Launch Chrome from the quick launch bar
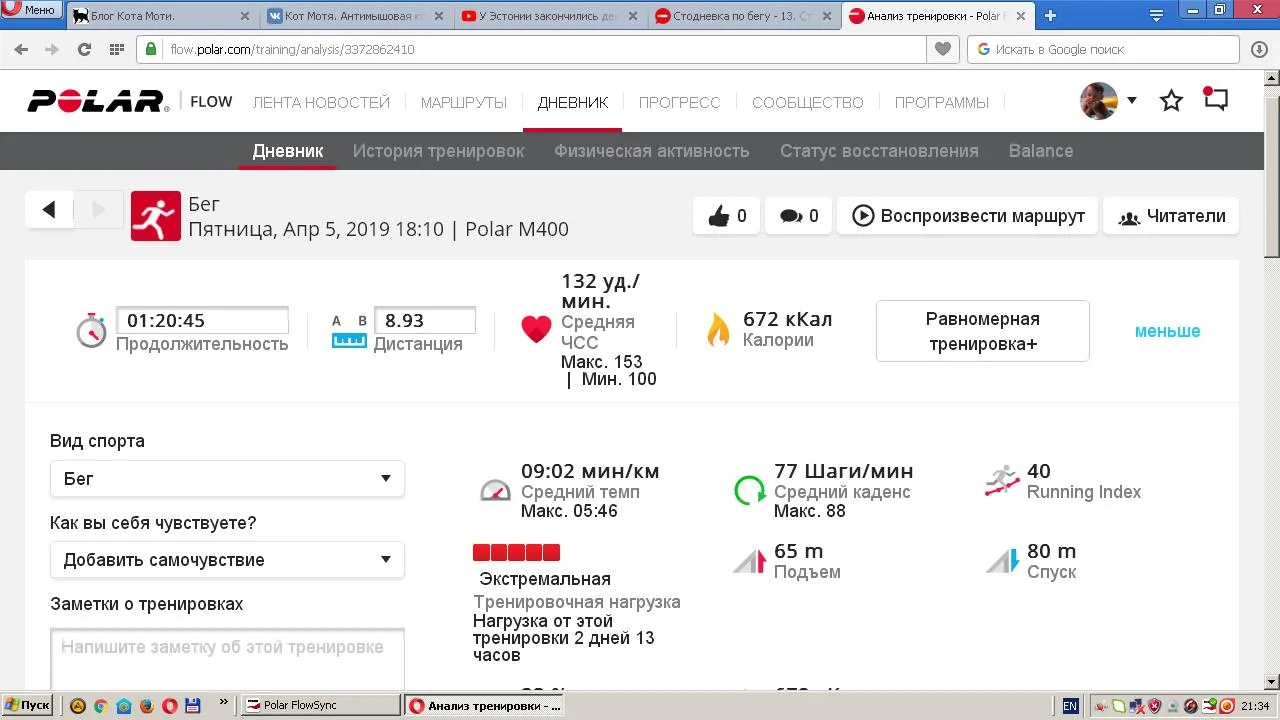 click(101, 705)
